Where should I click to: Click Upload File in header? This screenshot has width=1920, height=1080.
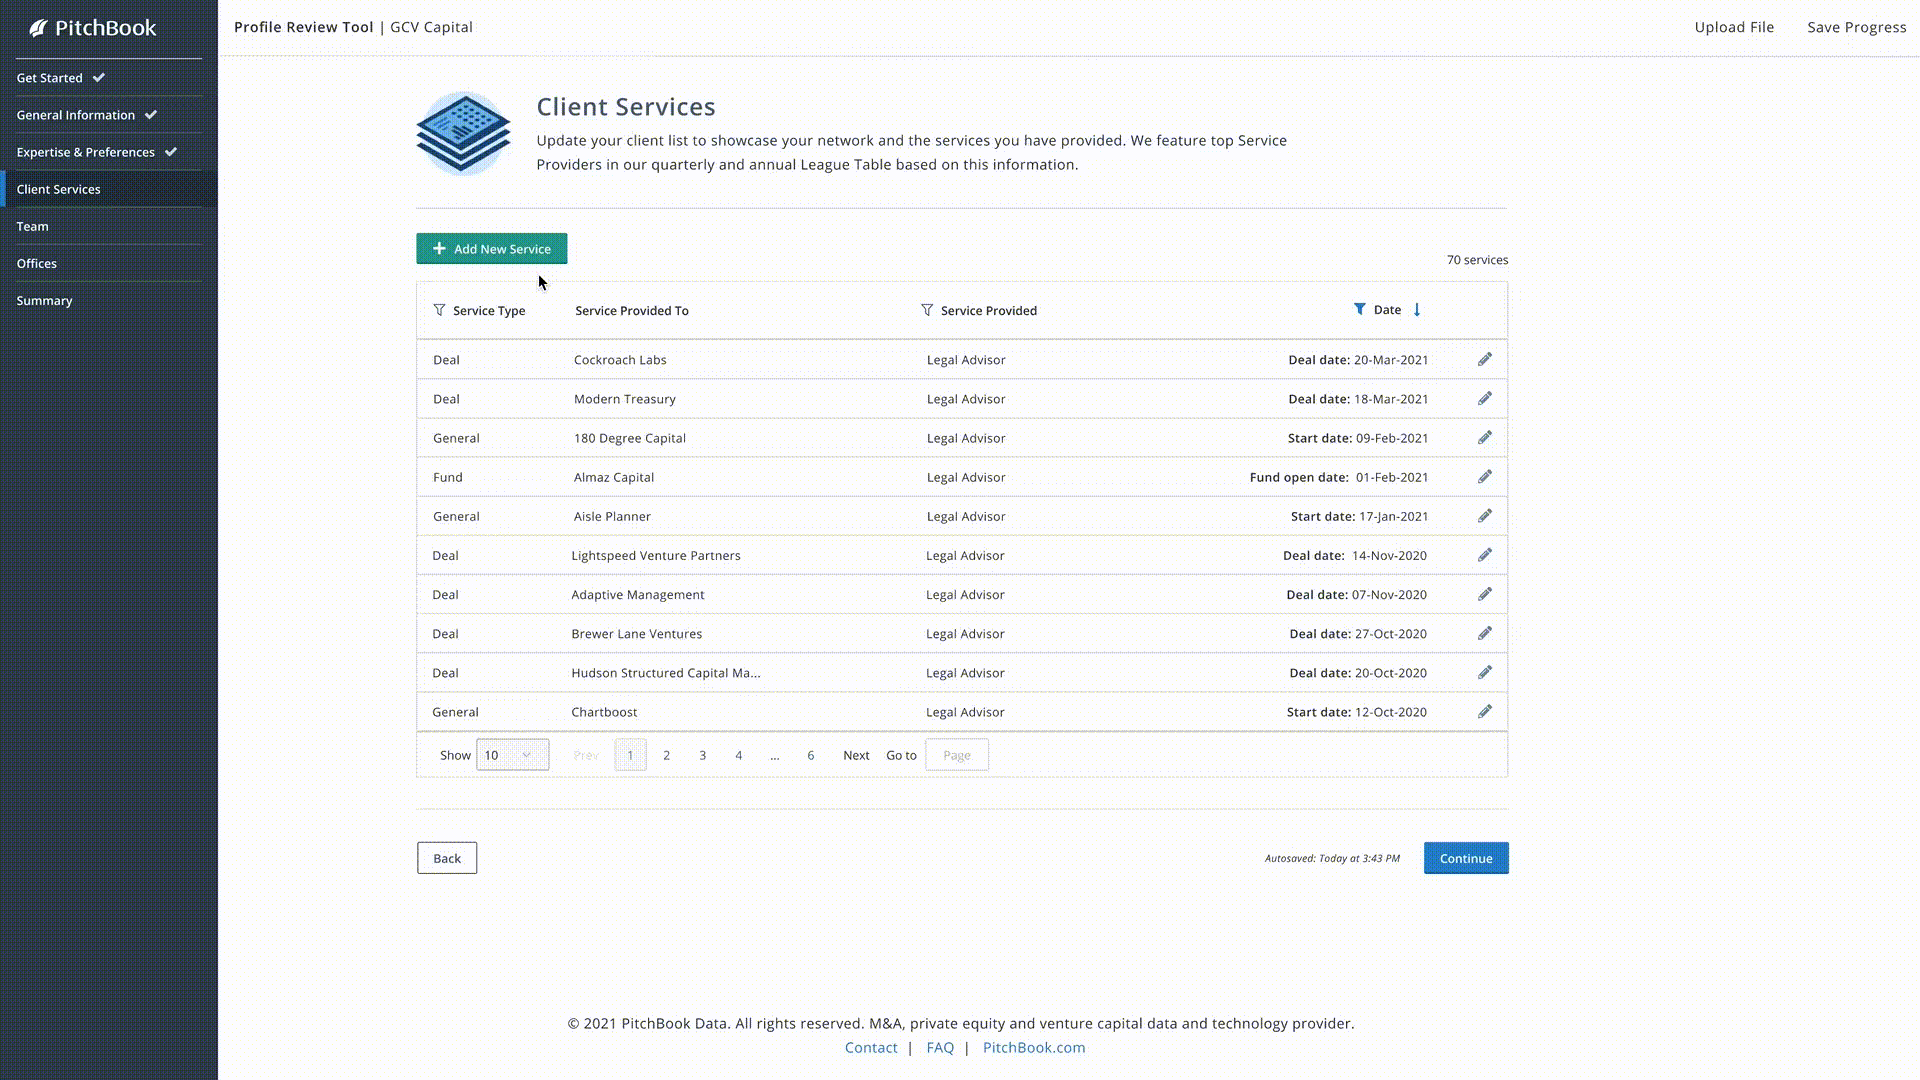(1734, 27)
